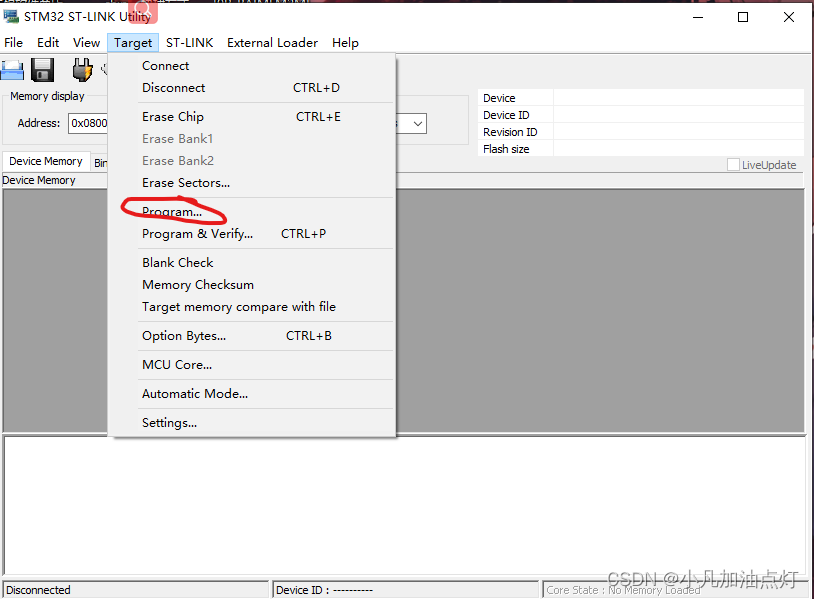Click the Device value field
814x599 pixels.
(679, 98)
